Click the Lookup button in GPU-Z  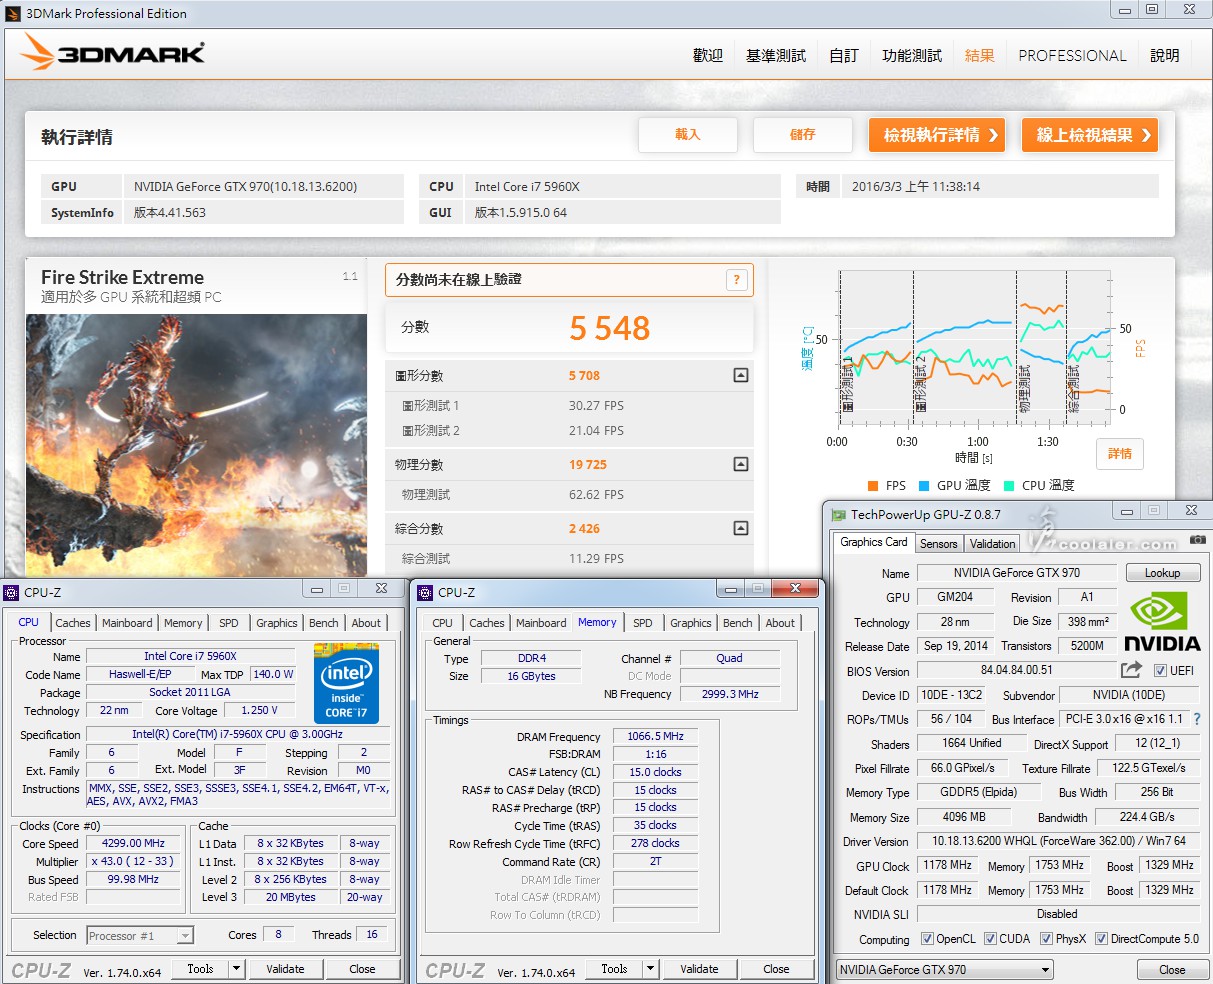tap(1163, 573)
